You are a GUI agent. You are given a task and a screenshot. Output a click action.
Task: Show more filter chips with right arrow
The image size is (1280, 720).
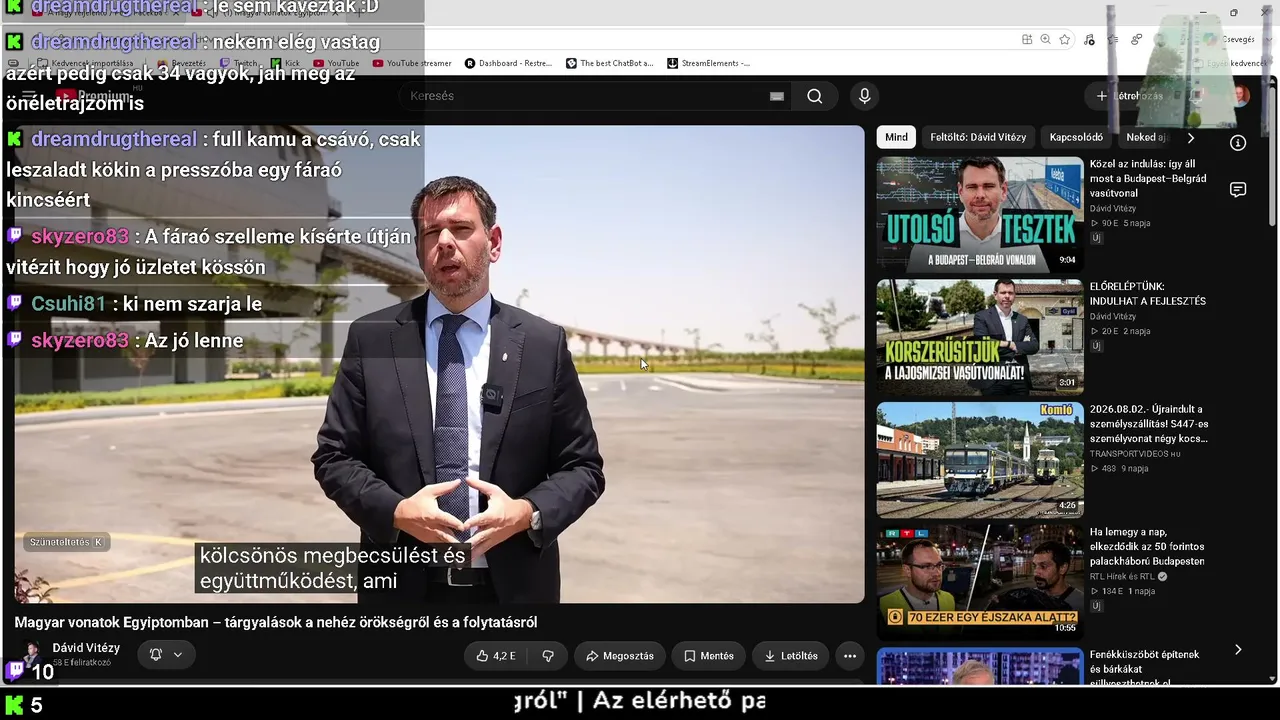[1190, 137]
